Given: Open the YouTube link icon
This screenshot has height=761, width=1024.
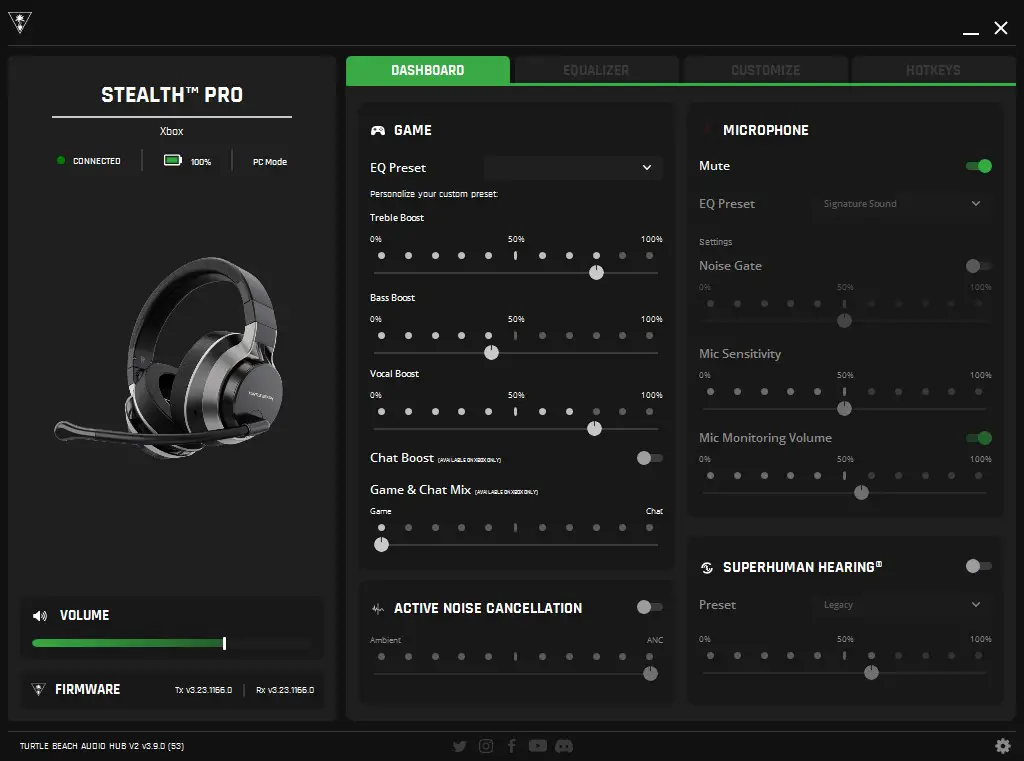Looking at the screenshot, I should coord(537,746).
